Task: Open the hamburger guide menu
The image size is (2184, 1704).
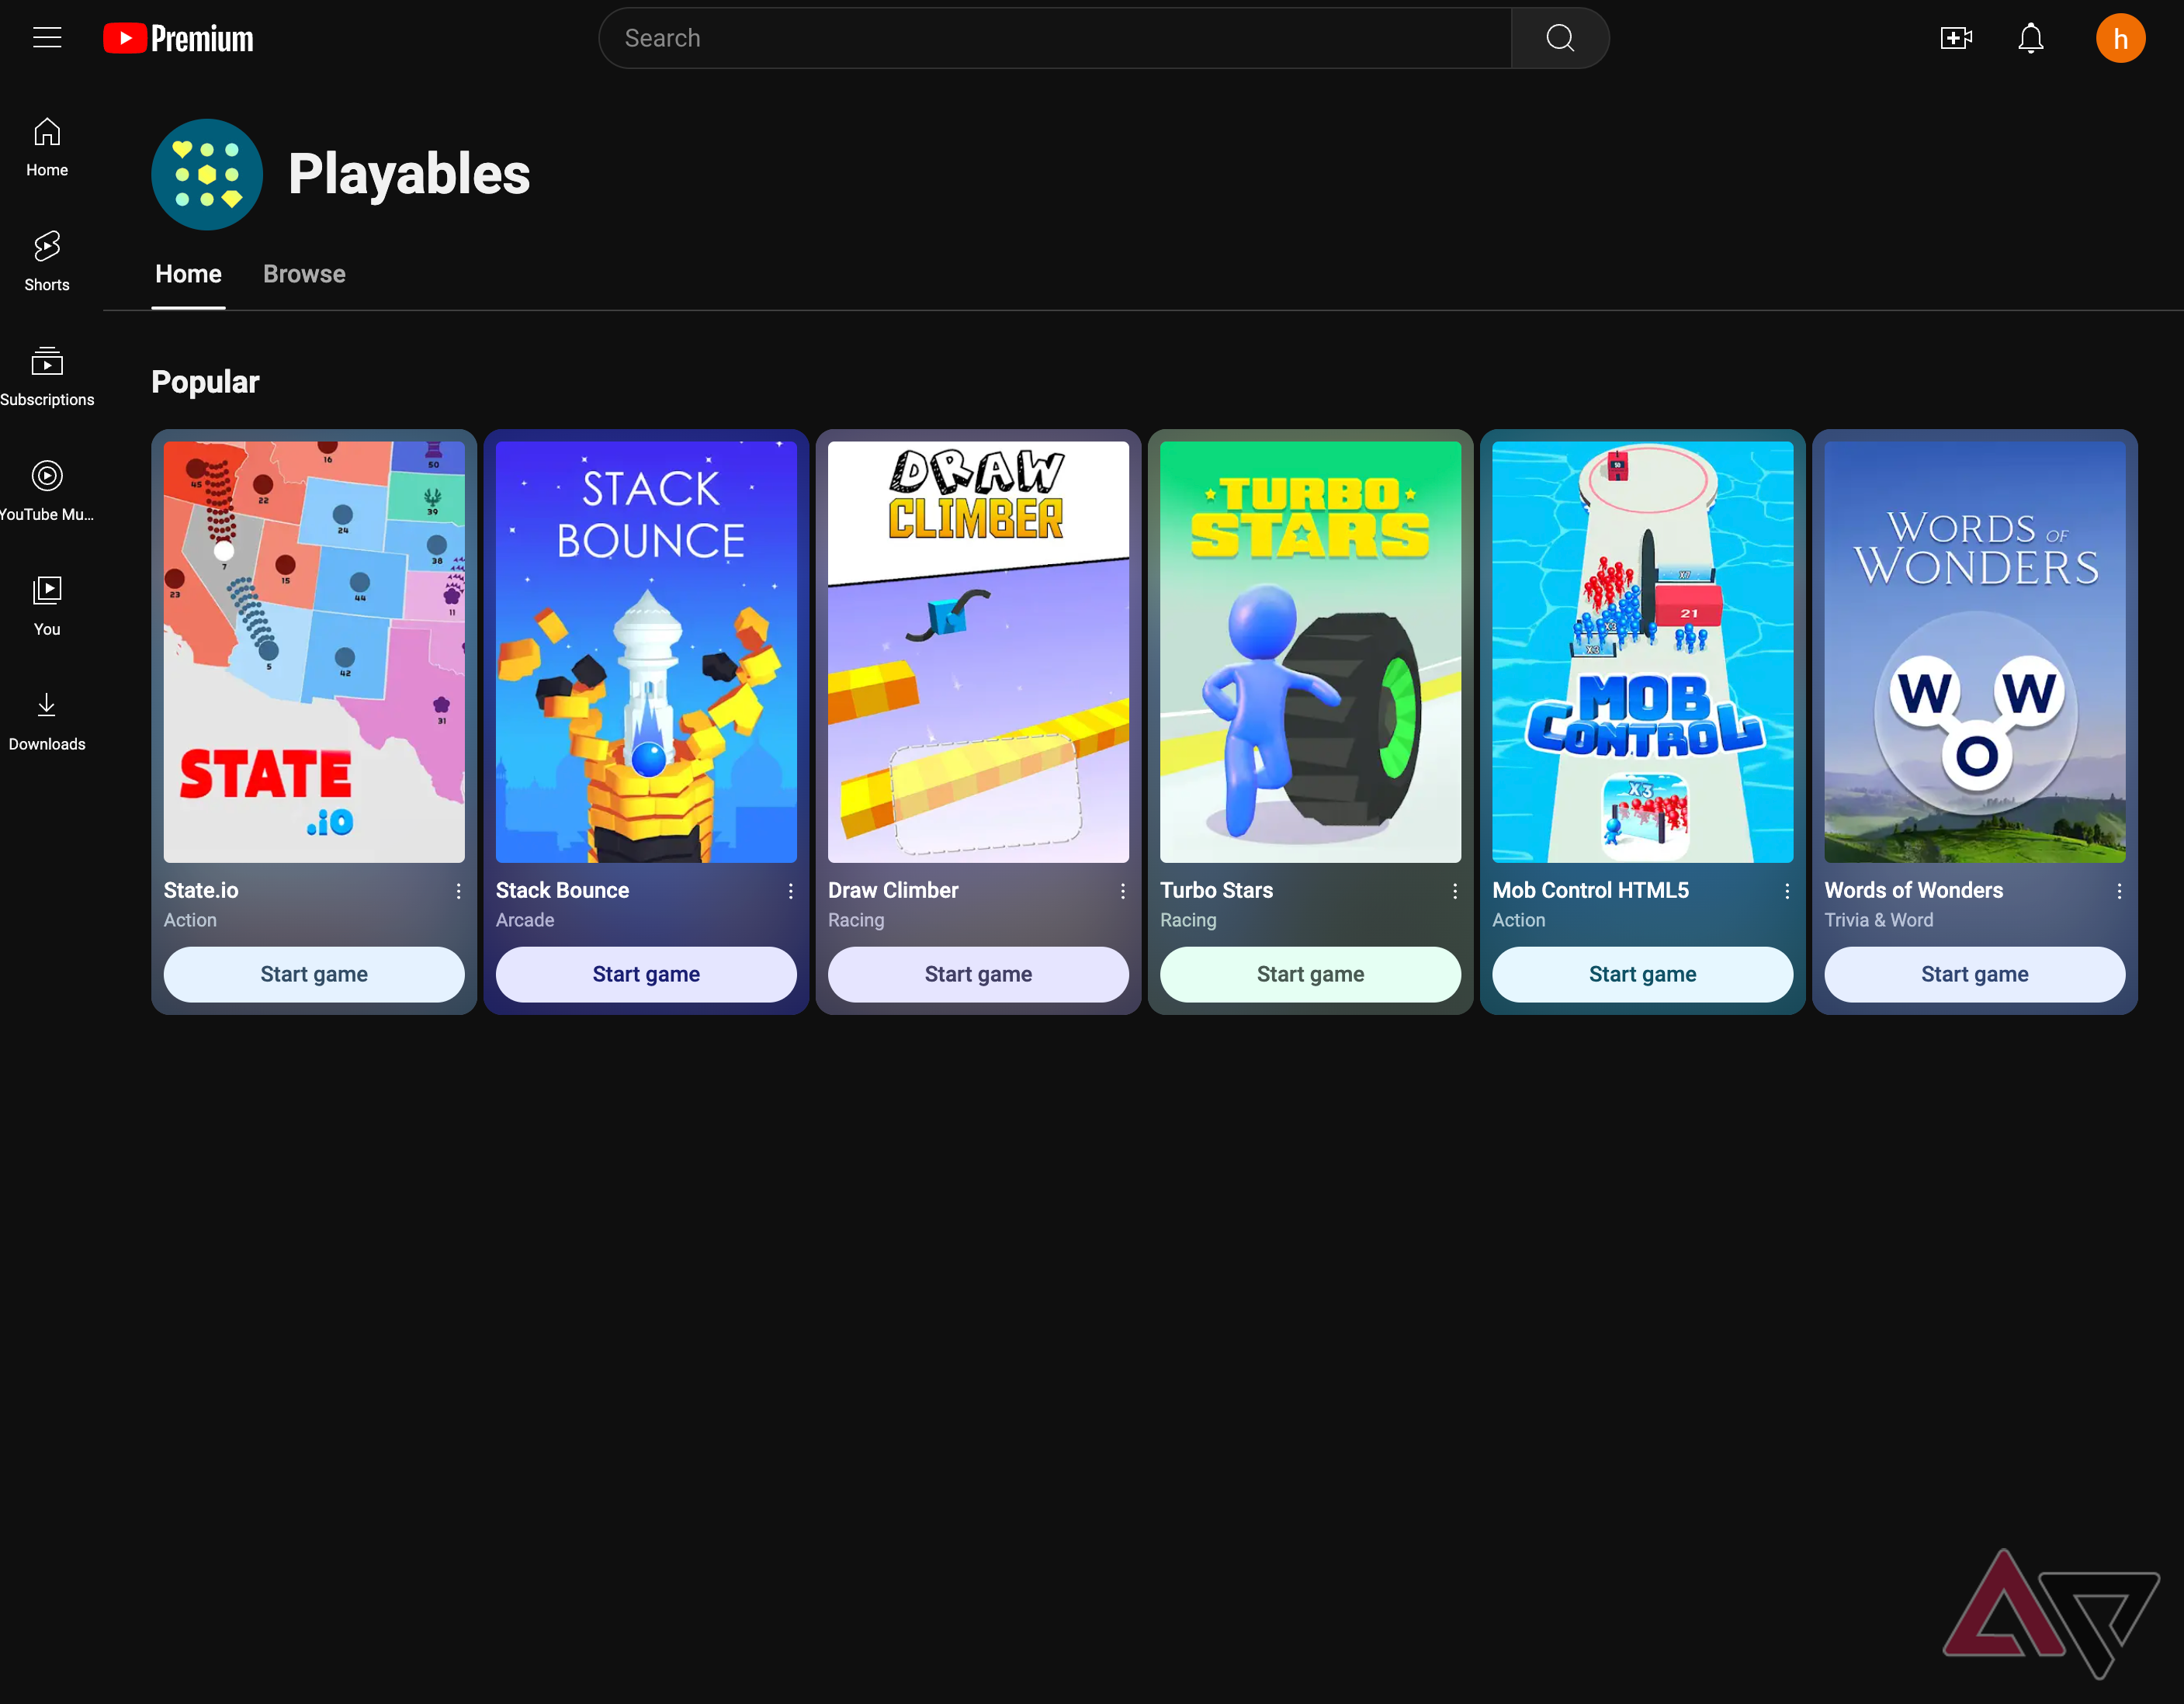Action: pos(47,38)
